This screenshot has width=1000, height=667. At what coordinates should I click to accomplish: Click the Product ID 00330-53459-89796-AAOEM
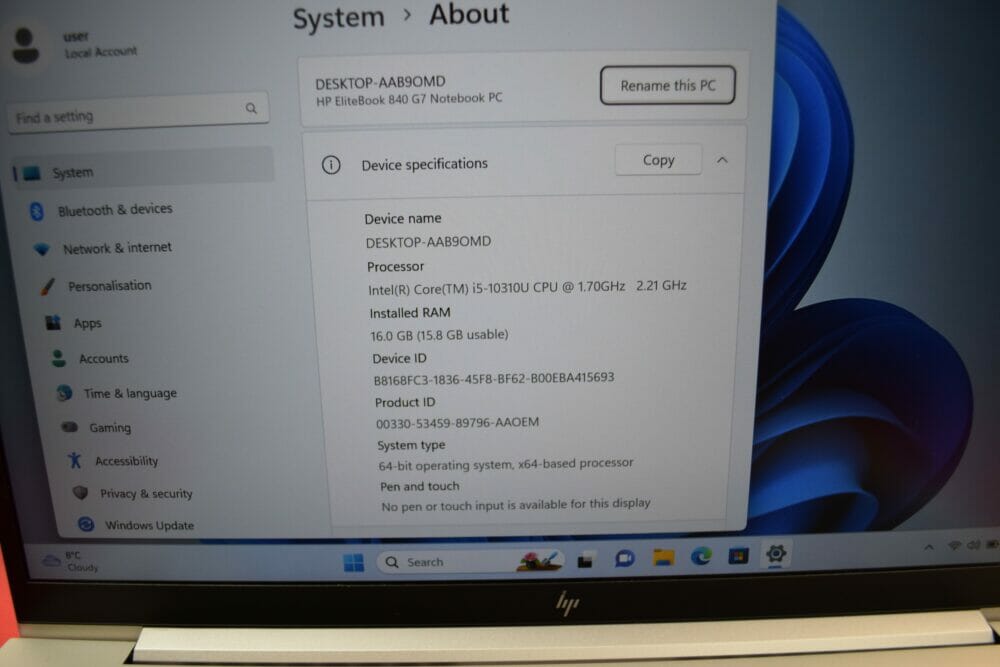(x=457, y=423)
